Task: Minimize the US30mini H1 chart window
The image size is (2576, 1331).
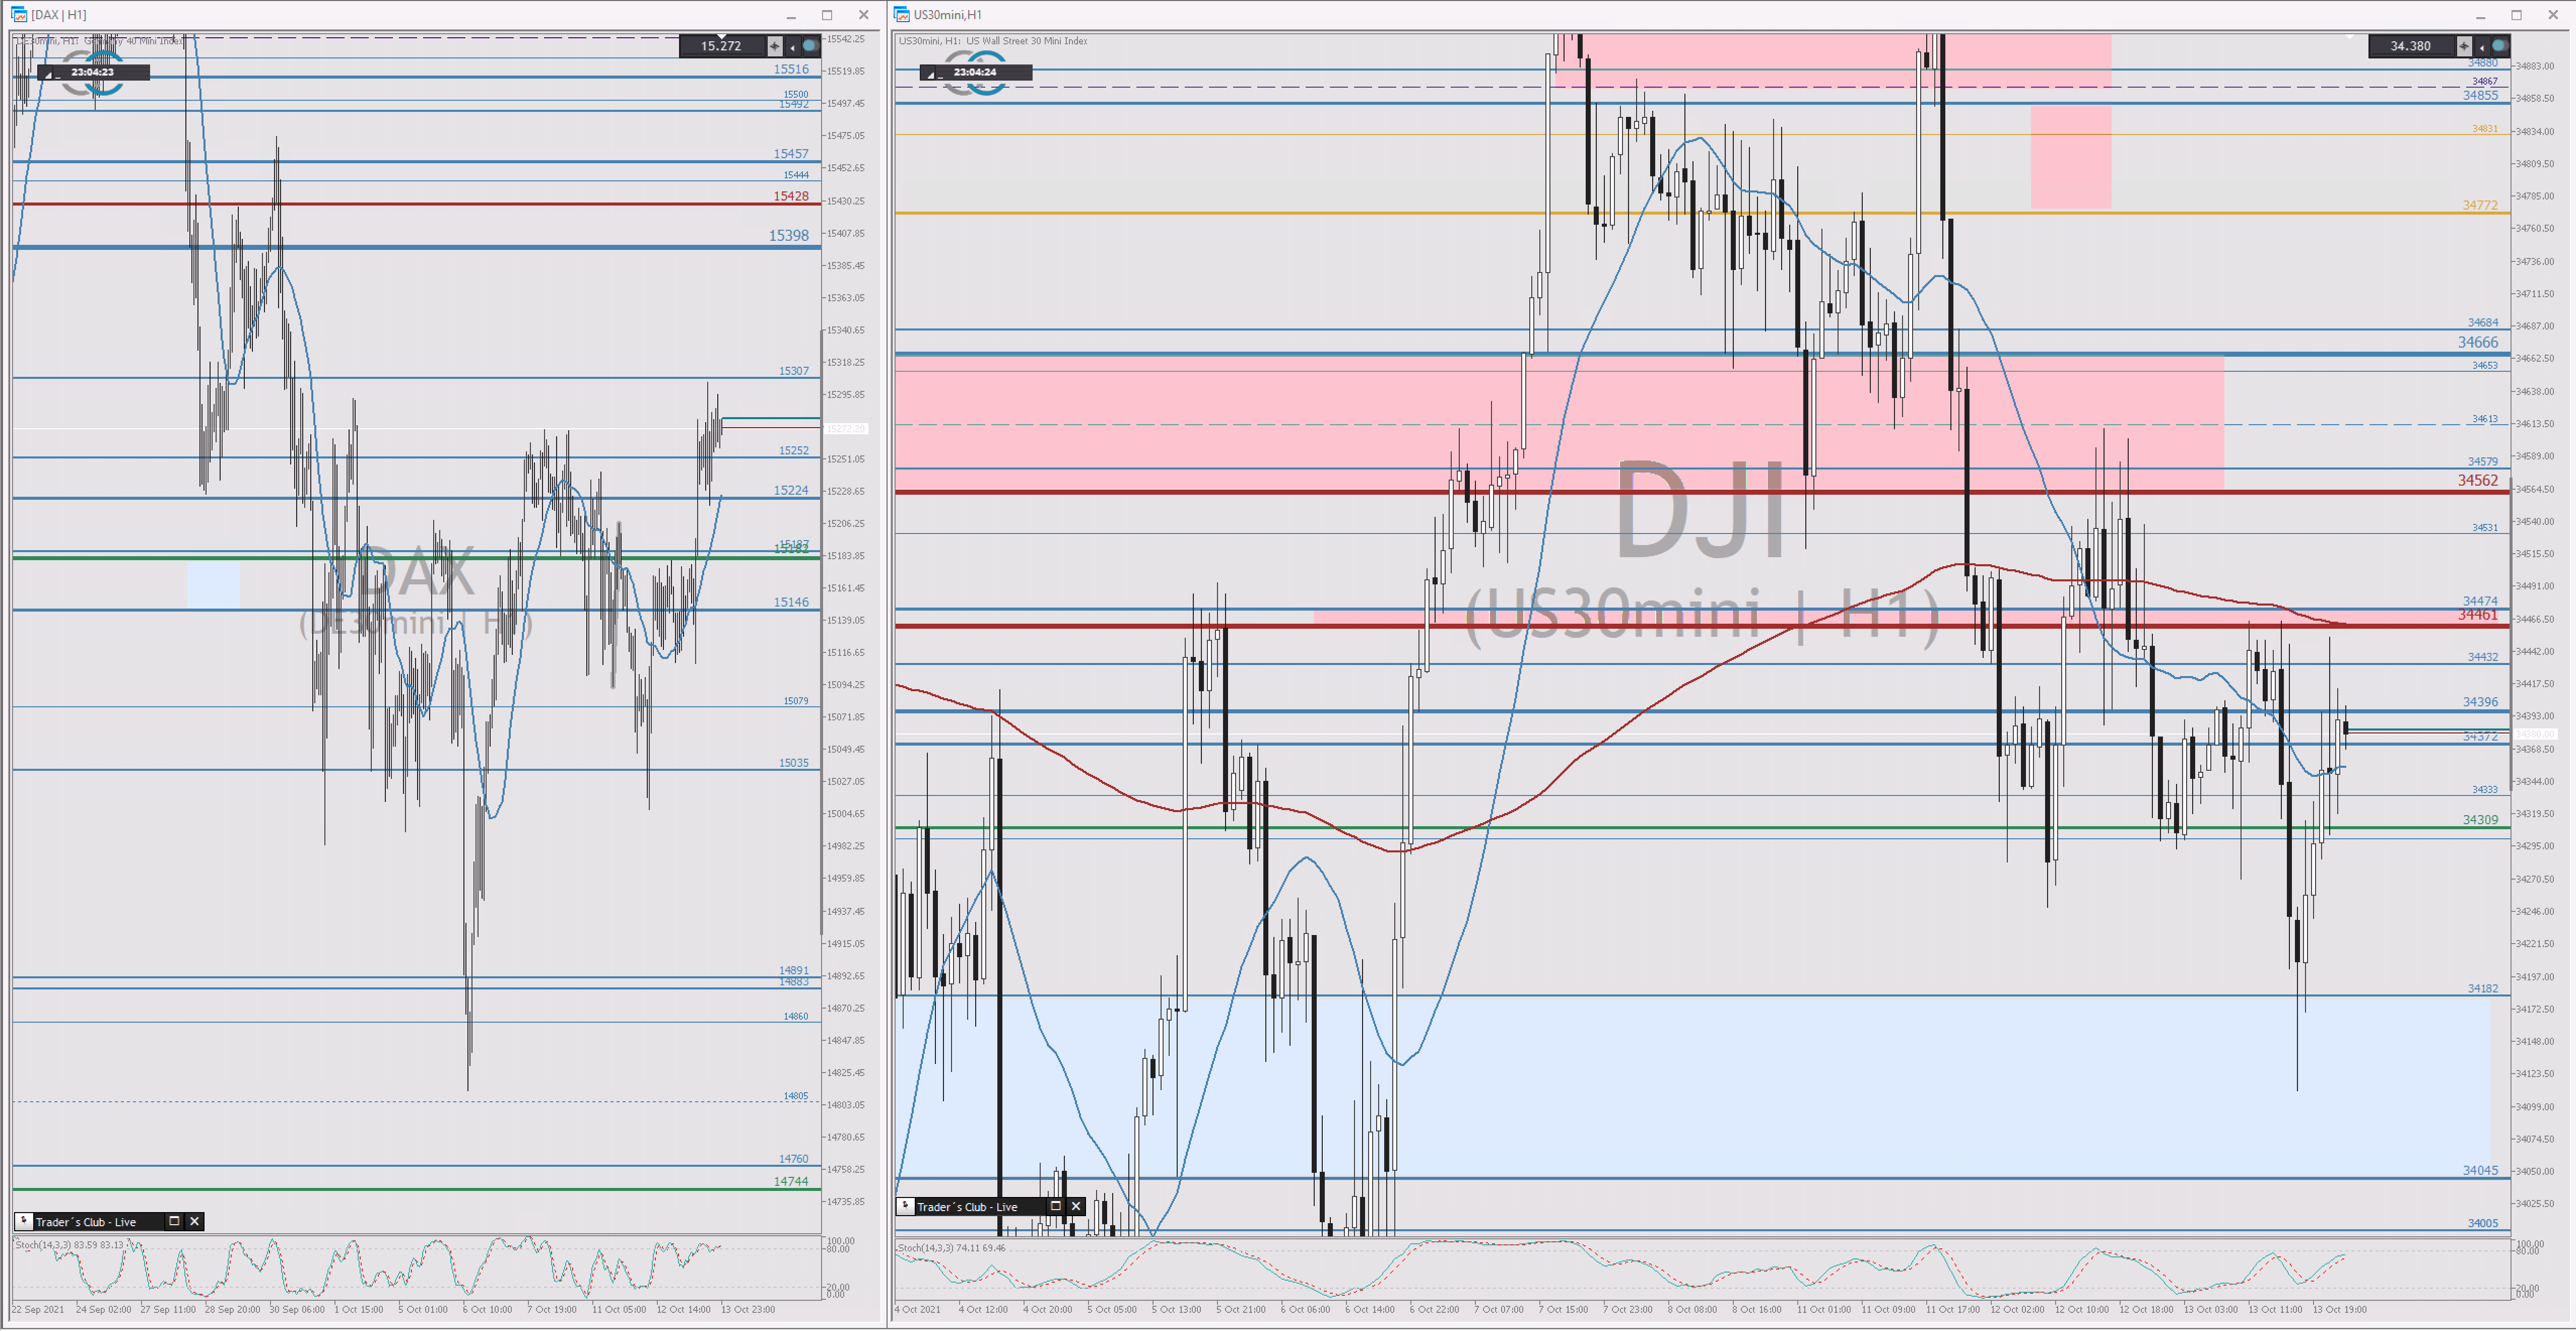Action: (2480, 15)
